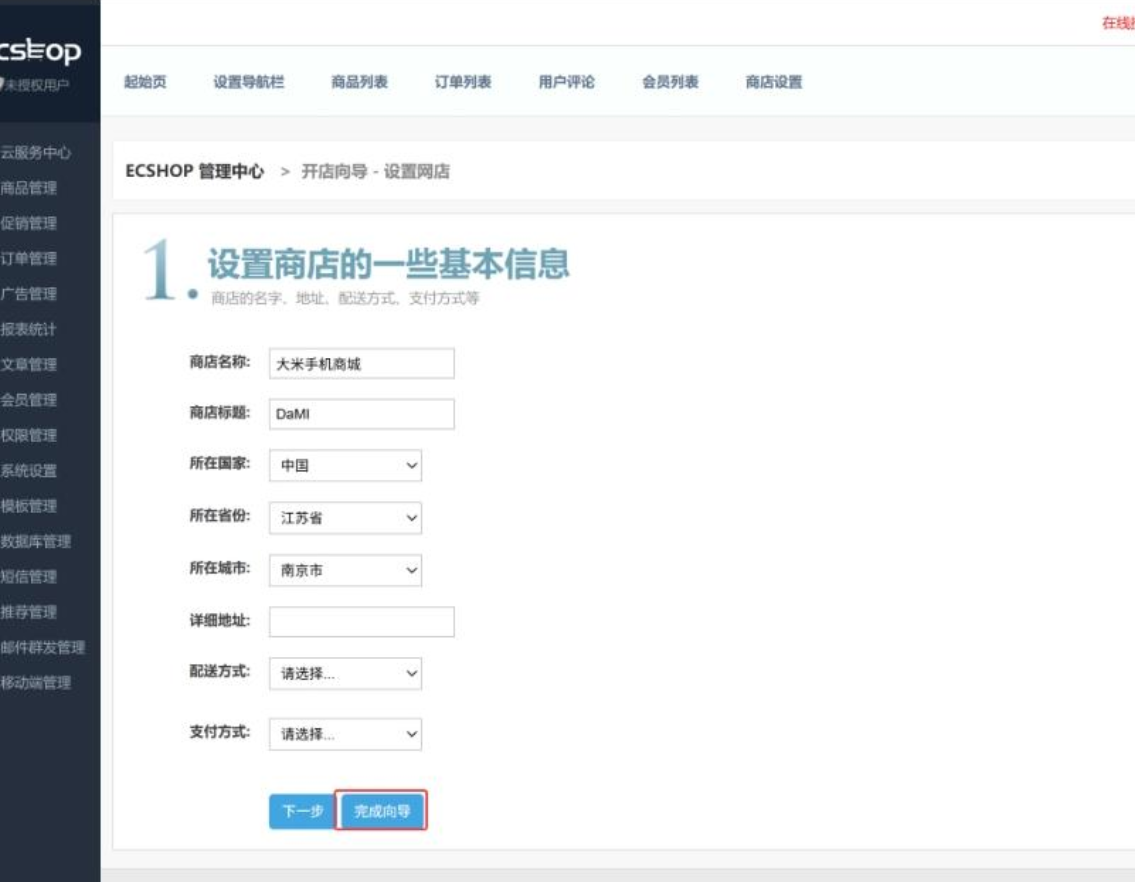1135x882 pixels.
Task: Expand 广告管理 in sidebar
Action: click(29, 294)
